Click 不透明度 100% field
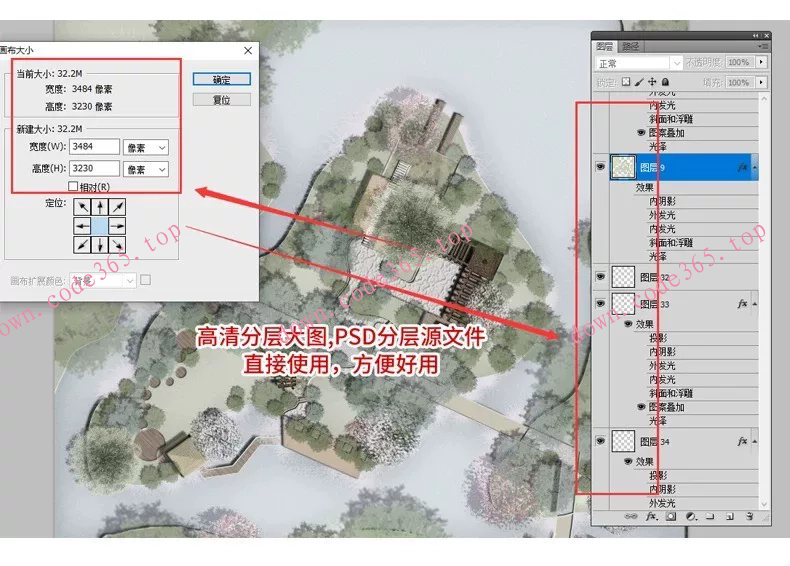Image resolution: width=790 pixels, height=566 pixels. pyautogui.click(x=741, y=62)
